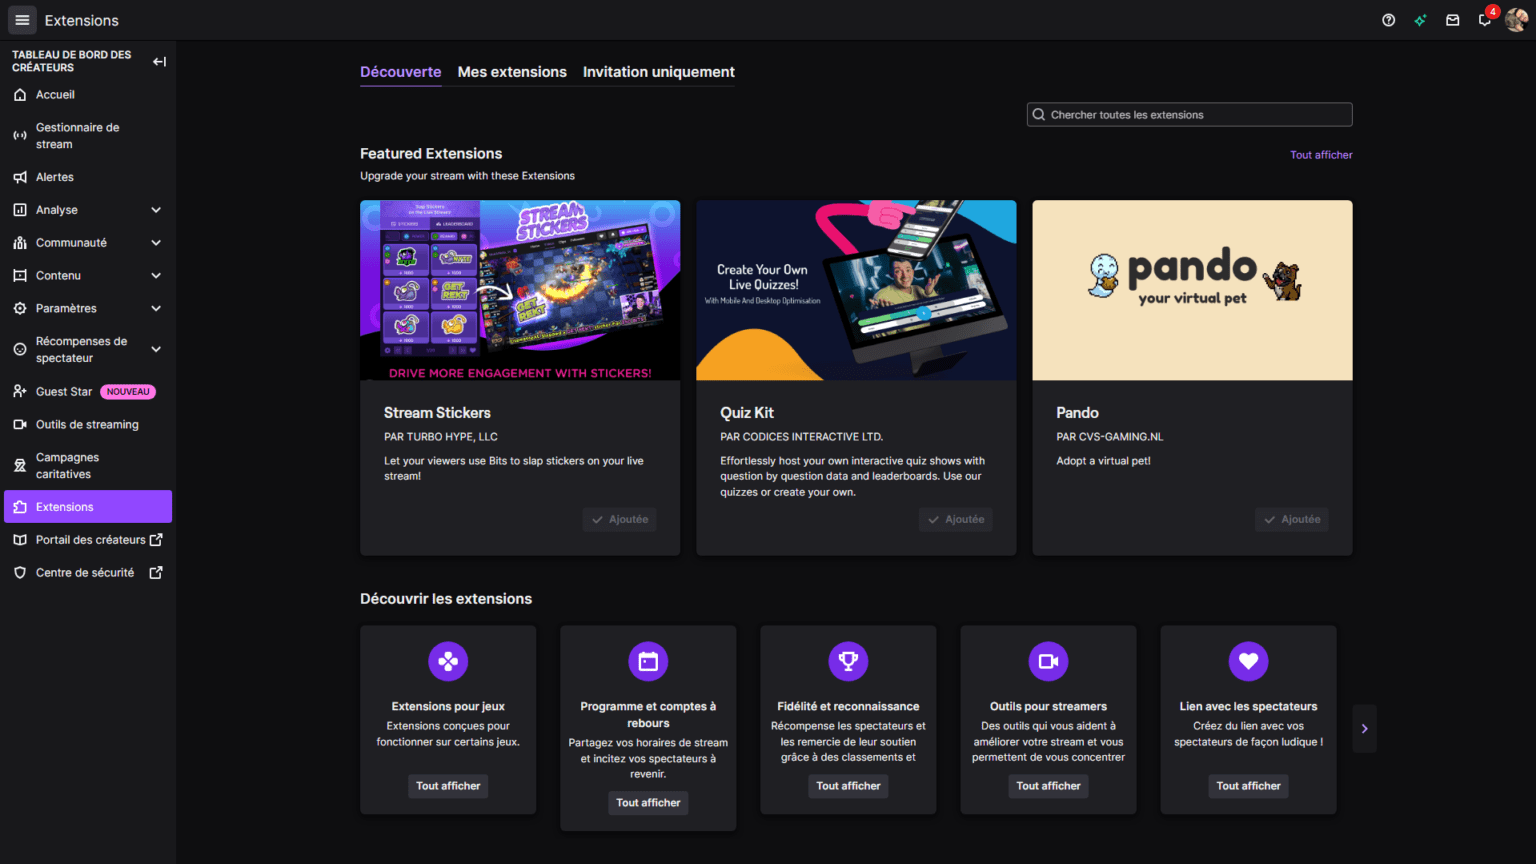This screenshot has width=1536, height=864.
Task: Click the Extensions puzzle icon in sidebar
Action: tap(20, 507)
